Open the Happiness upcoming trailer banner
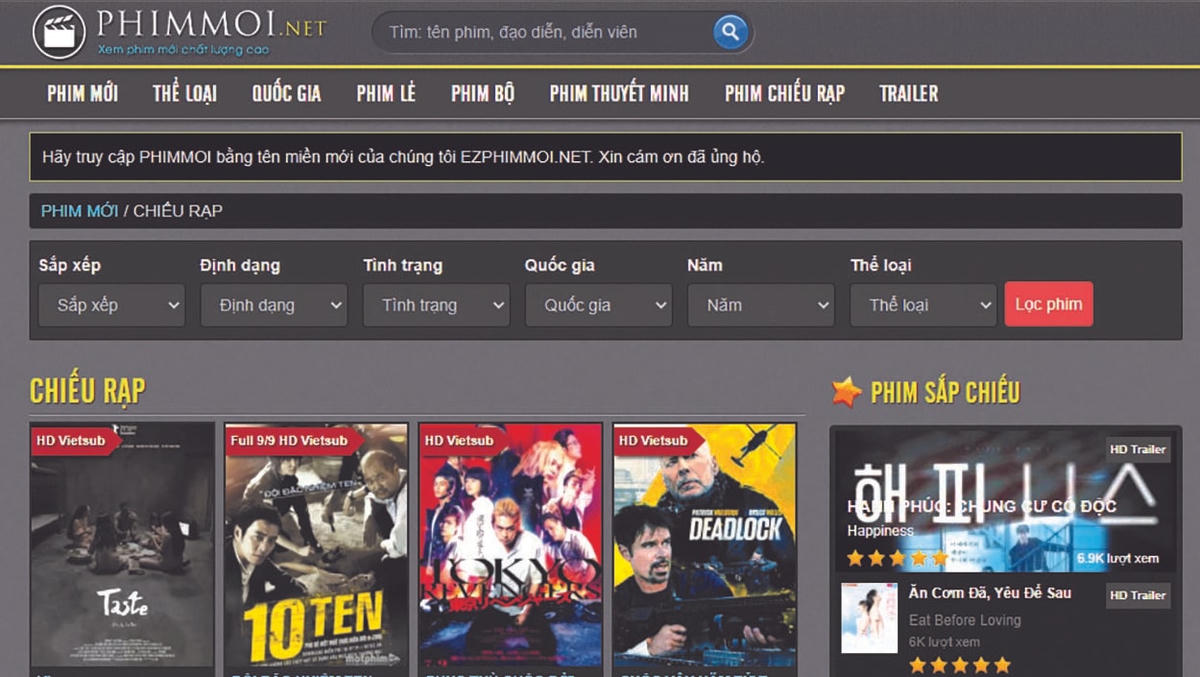Image resolution: width=1200 pixels, height=677 pixels. [1005, 501]
